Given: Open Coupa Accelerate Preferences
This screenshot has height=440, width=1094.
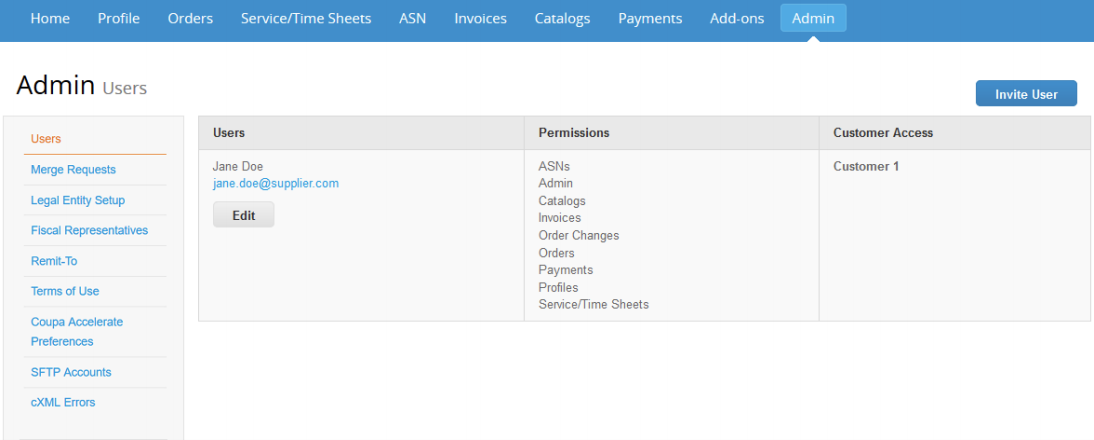Looking at the screenshot, I should [77, 332].
